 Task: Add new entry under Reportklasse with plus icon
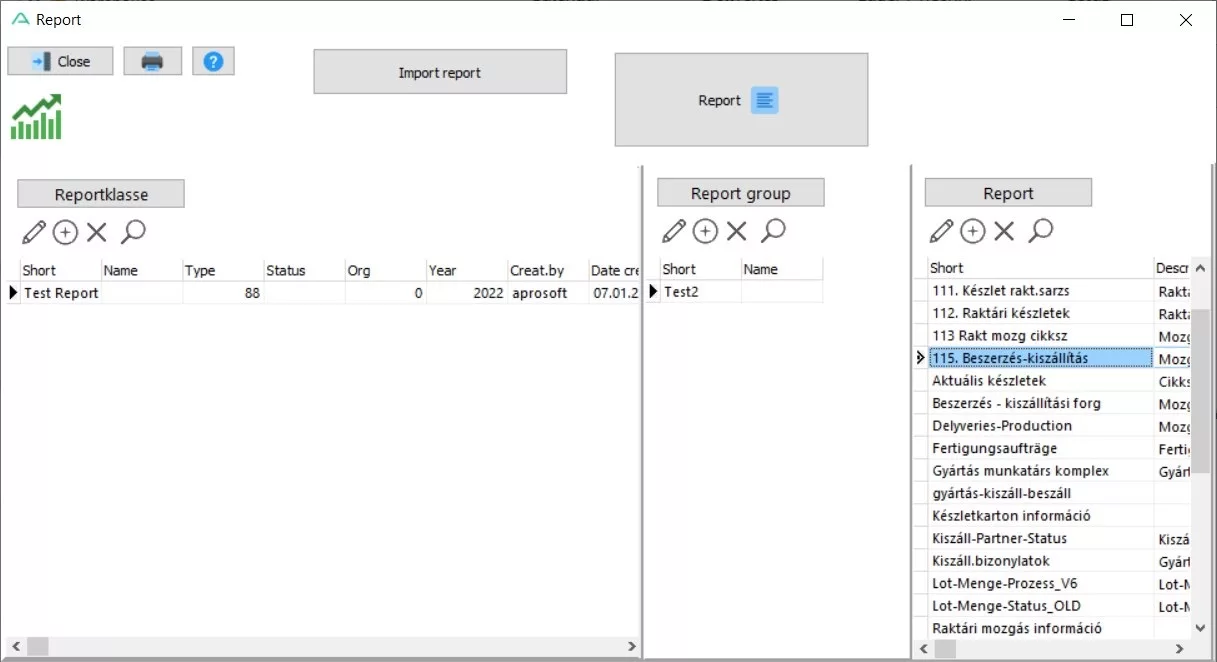65,232
